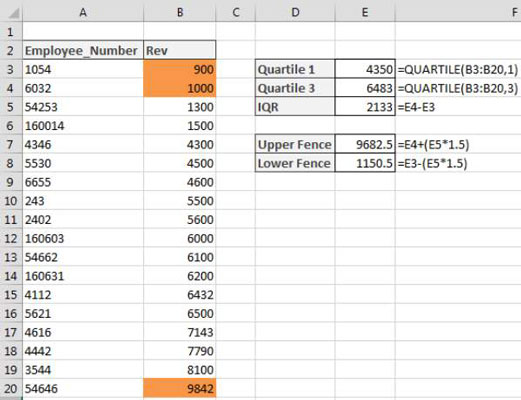Select Rev value 1500
This screenshot has width=521, height=400.
pyautogui.click(x=180, y=126)
